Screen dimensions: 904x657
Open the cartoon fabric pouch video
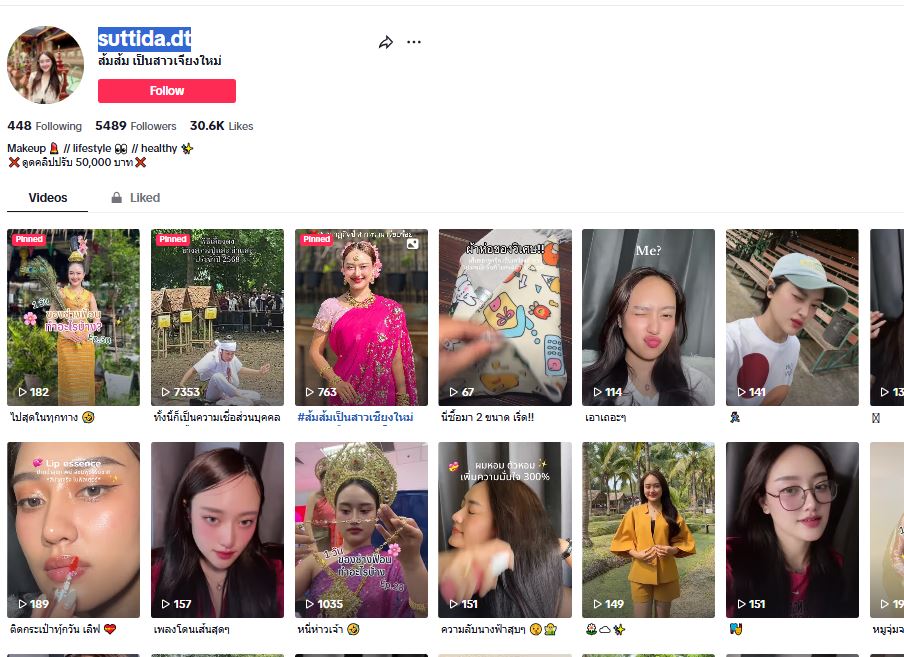tap(505, 317)
